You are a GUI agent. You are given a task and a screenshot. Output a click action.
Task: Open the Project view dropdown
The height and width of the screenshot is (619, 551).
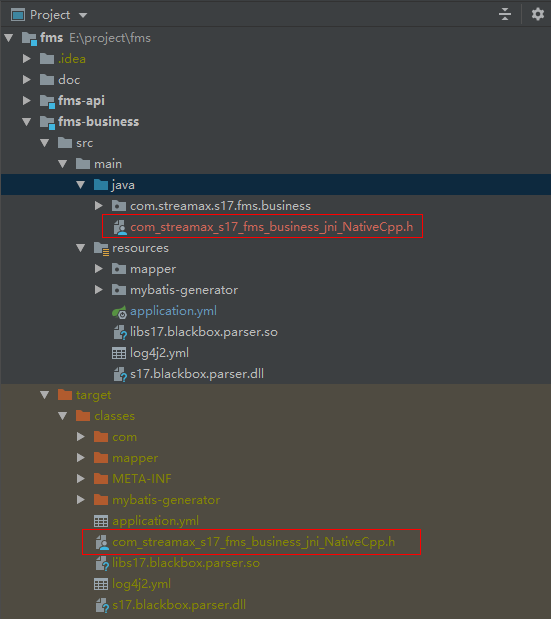pos(83,15)
